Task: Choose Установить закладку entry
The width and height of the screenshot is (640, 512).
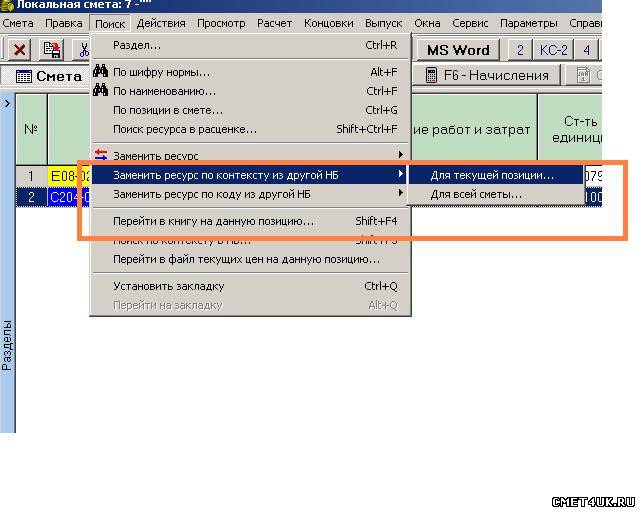Action: click(250, 286)
